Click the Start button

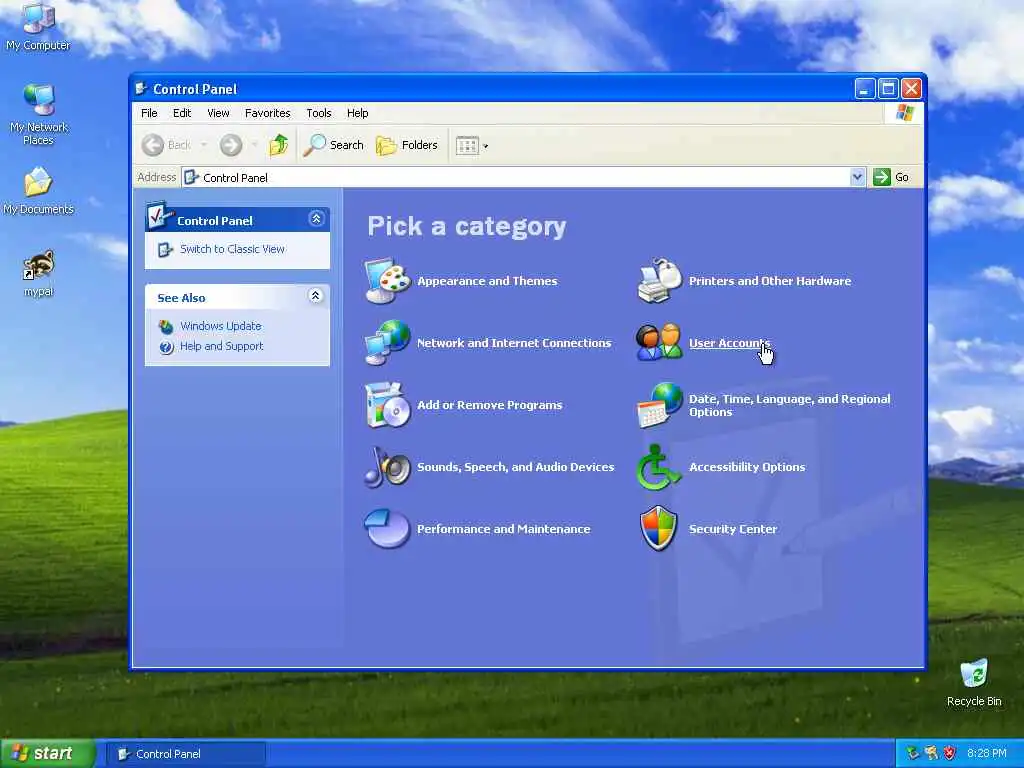47,754
